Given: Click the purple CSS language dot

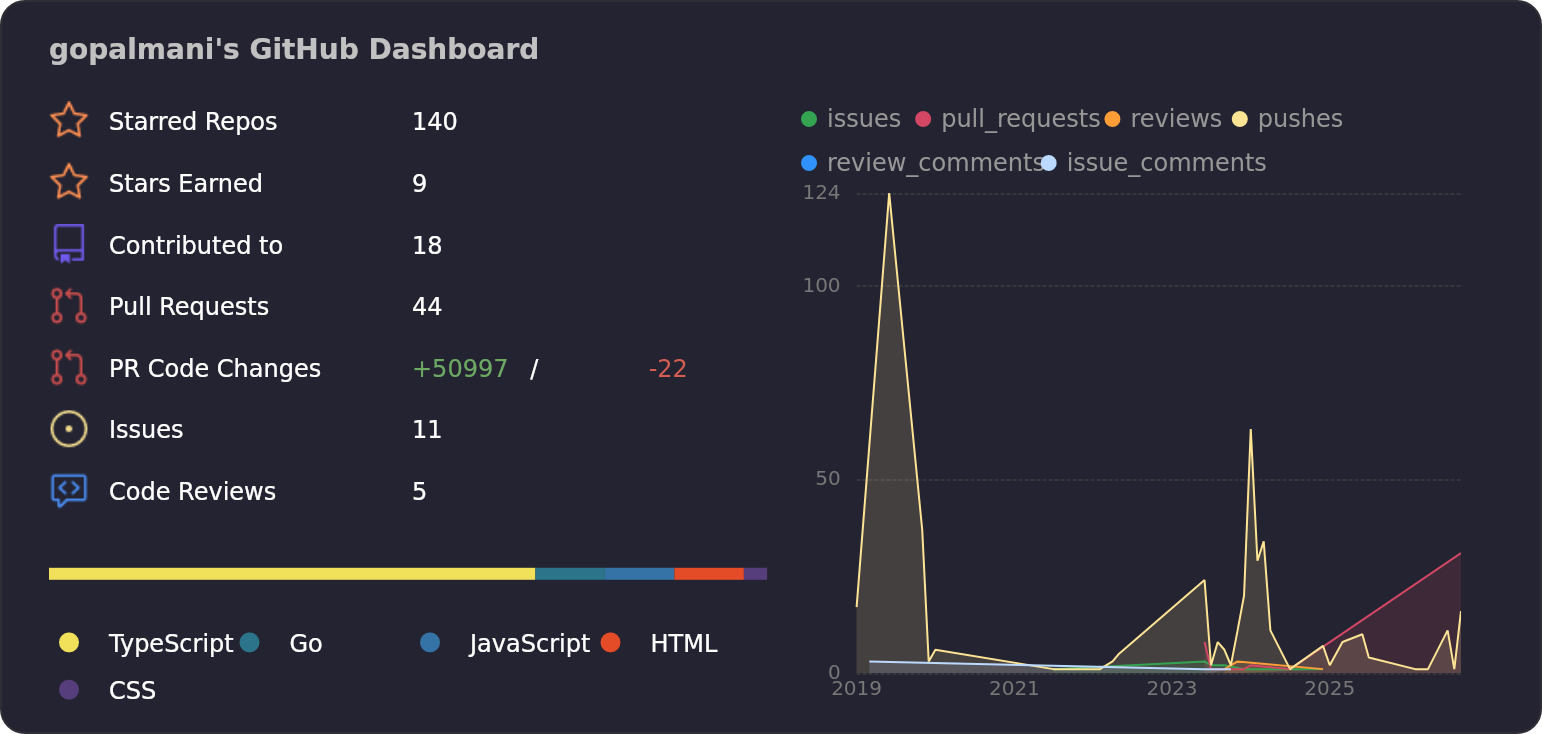Looking at the screenshot, I should coord(69,689).
